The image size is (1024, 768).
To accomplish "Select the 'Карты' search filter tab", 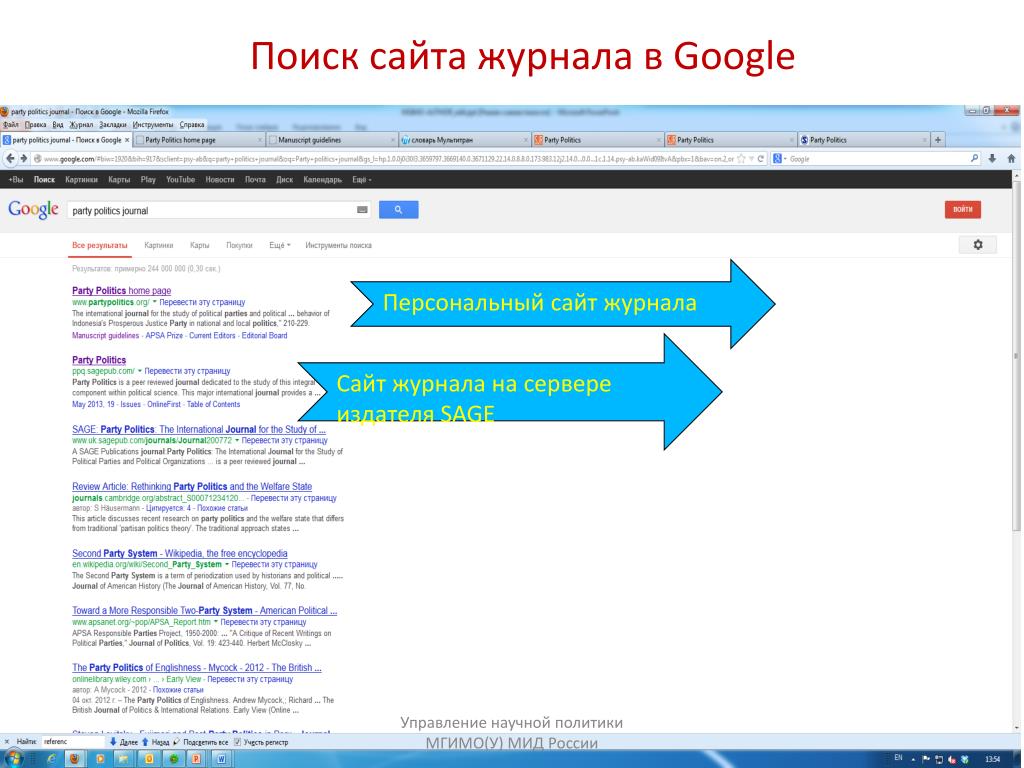I will coord(199,246).
